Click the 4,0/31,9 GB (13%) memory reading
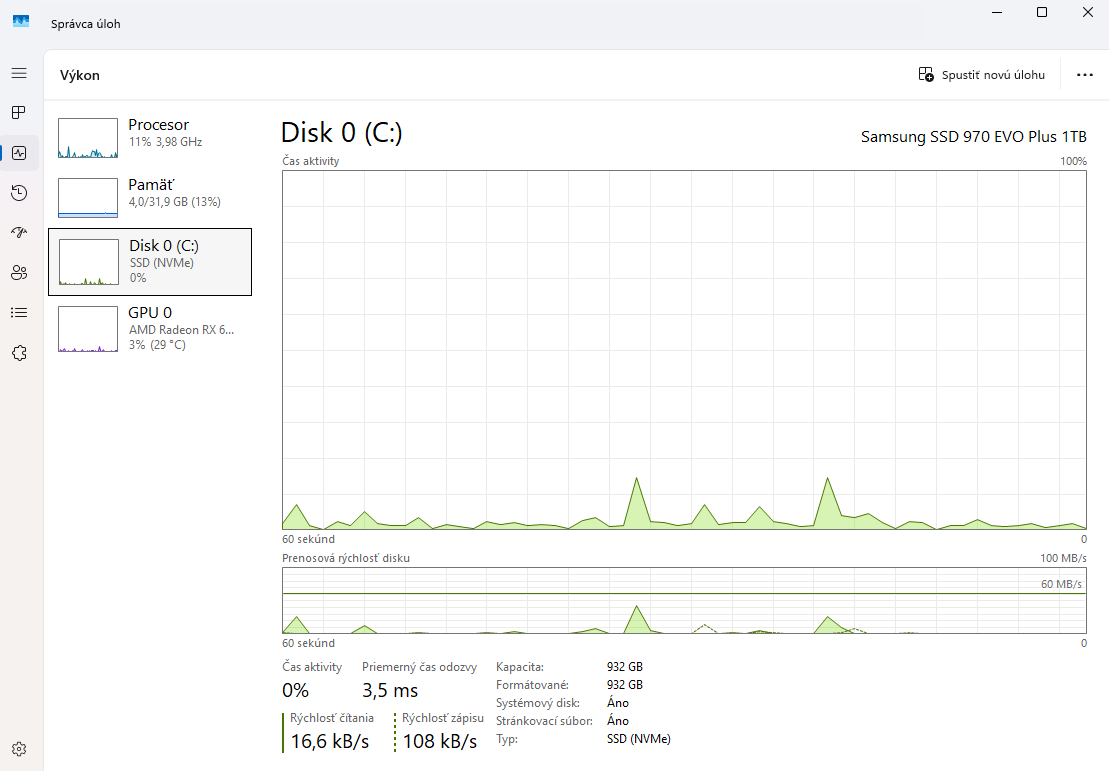Image resolution: width=1109 pixels, height=771 pixels. [175, 202]
